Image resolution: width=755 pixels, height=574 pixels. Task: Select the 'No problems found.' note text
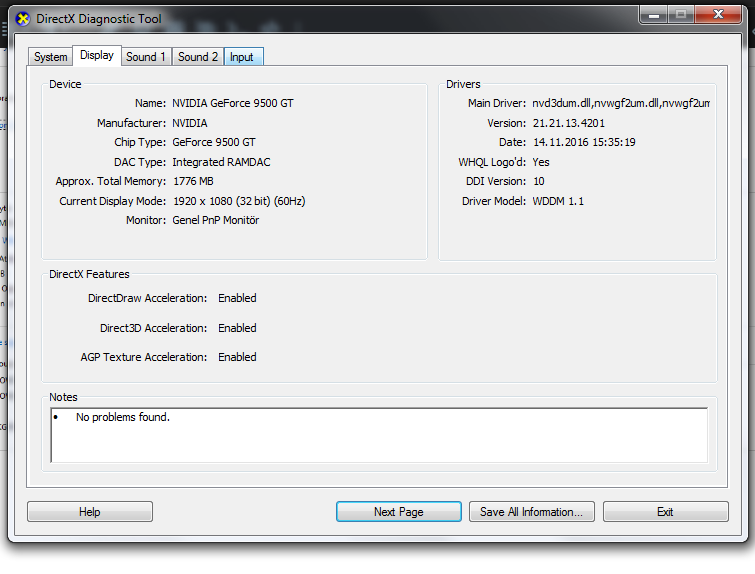(x=123, y=417)
